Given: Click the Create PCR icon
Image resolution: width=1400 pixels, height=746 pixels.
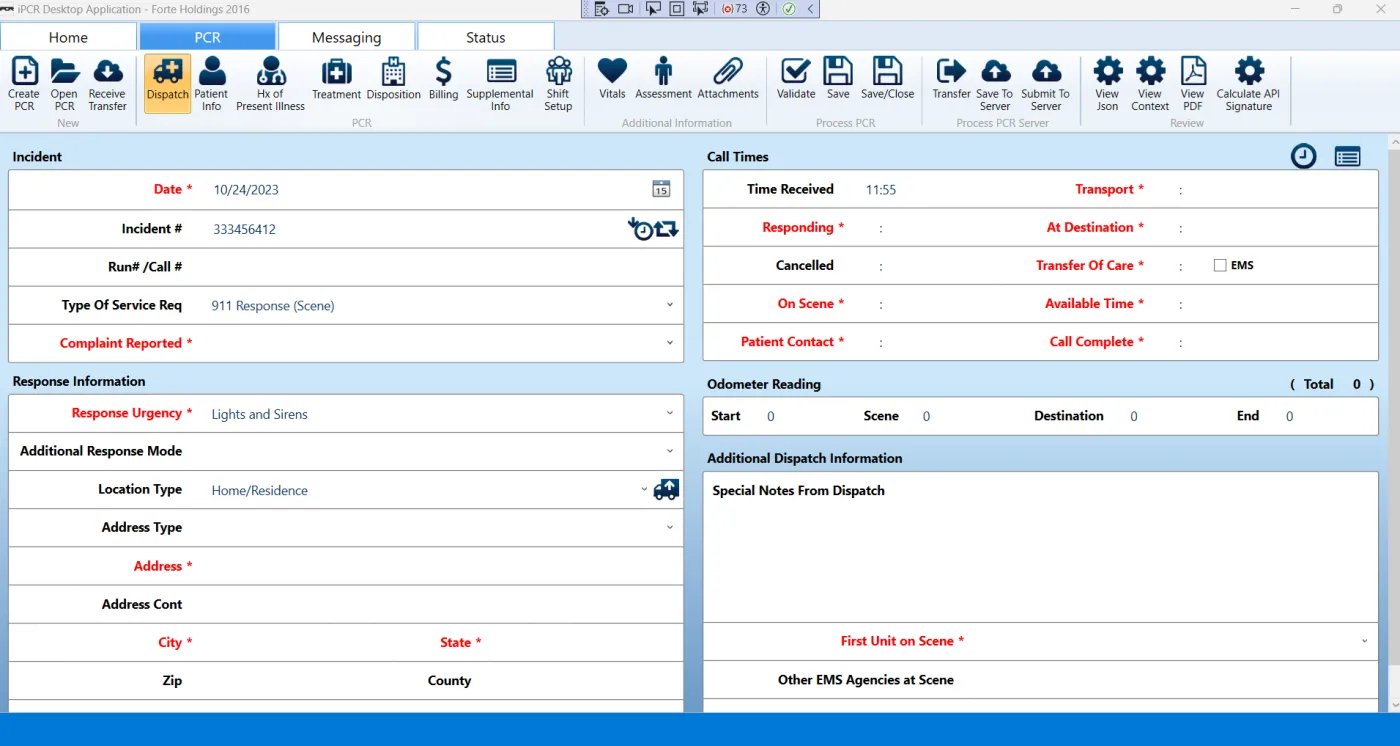Looking at the screenshot, I should 24,84.
